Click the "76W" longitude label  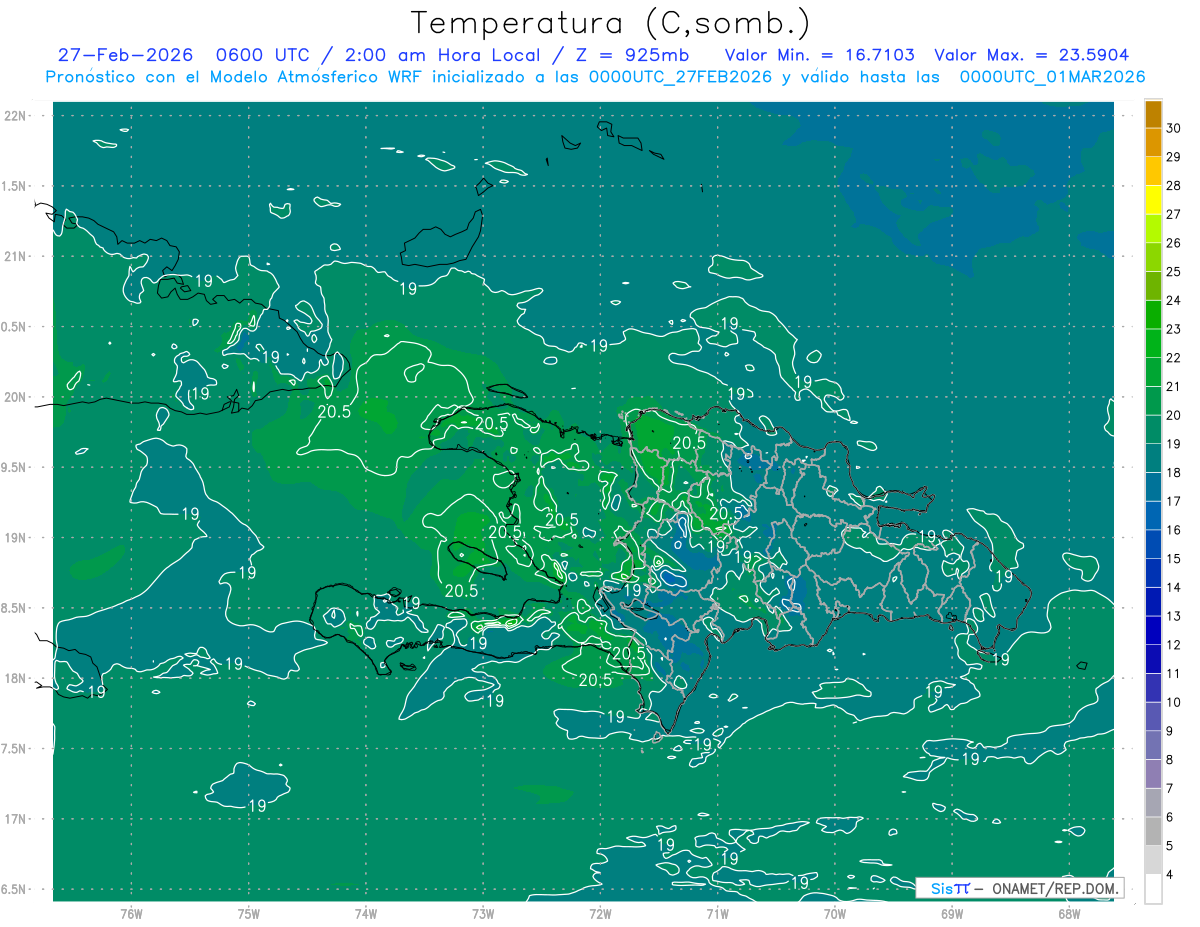tap(131, 913)
